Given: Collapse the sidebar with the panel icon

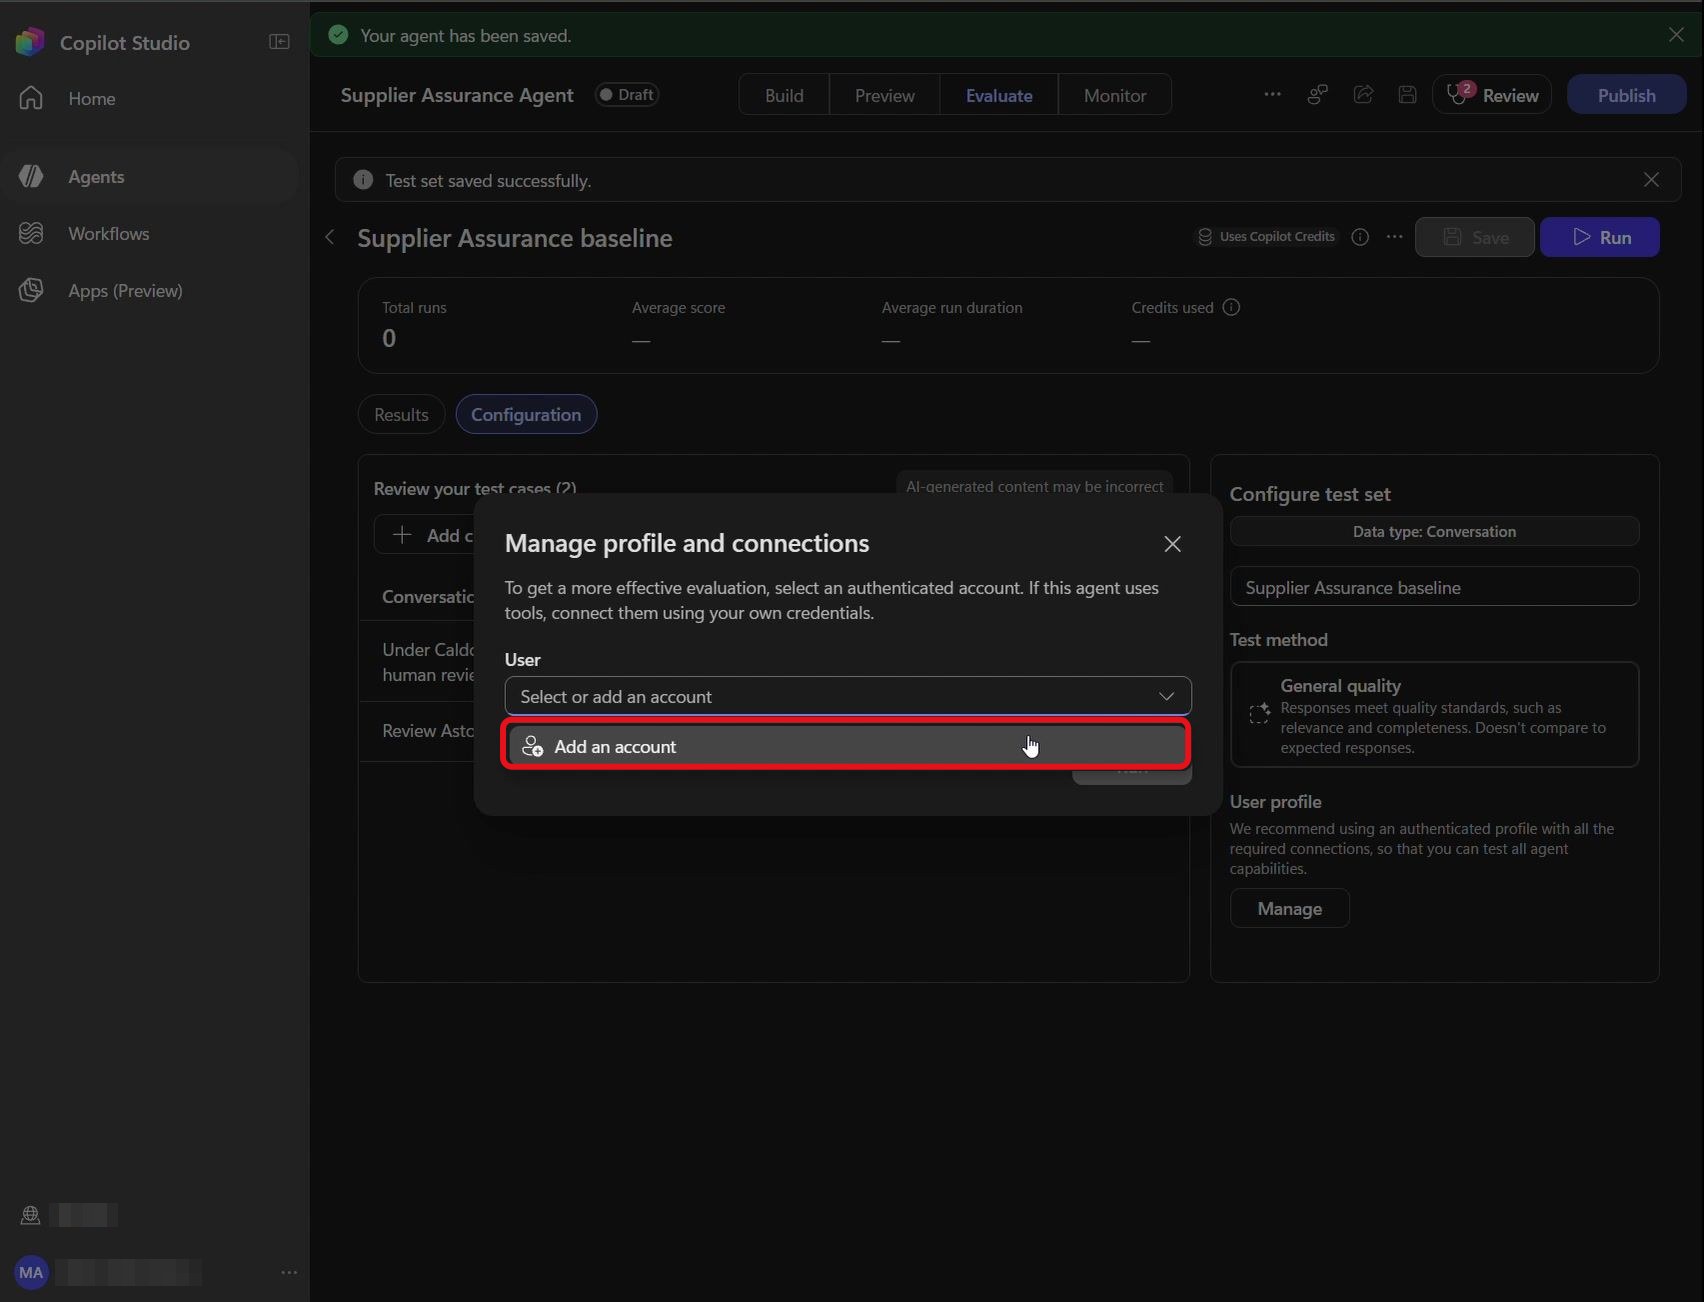Looking at the screenshot, I should (x=279, y=42).
